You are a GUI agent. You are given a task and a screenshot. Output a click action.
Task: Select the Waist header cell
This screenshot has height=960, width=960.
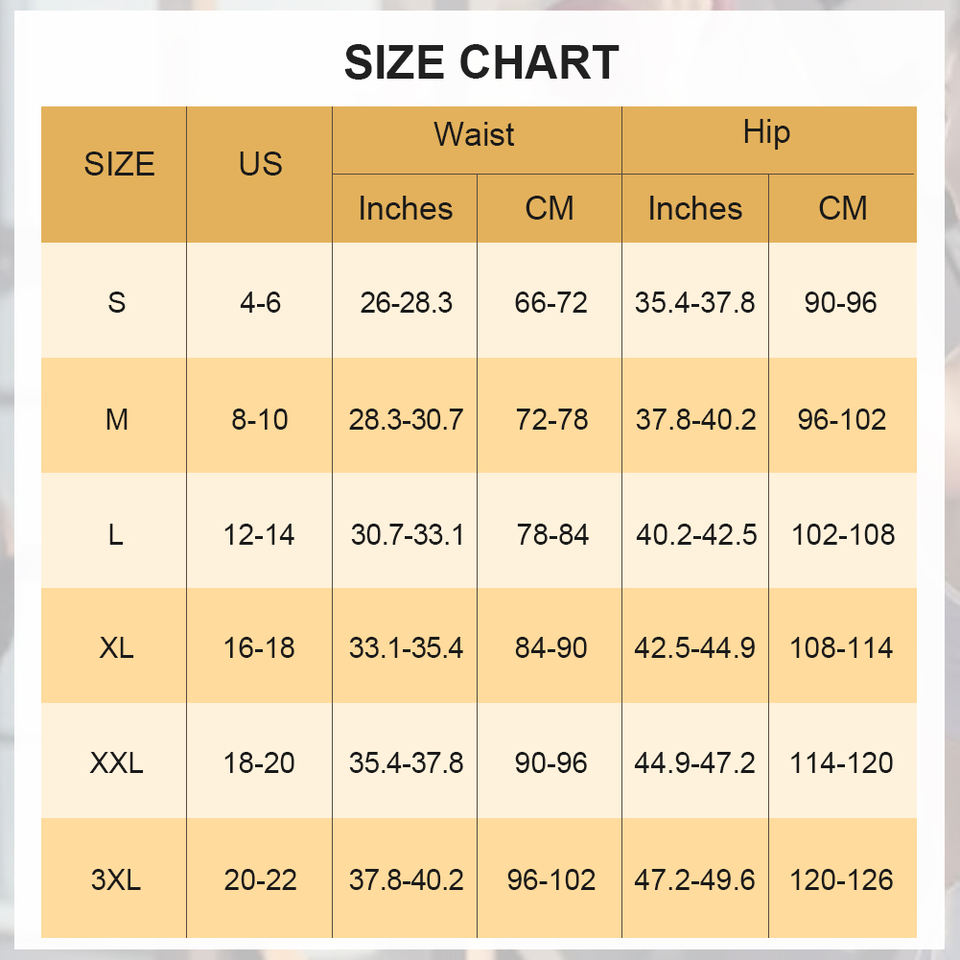pyautogui.click(x=474, y=135)
